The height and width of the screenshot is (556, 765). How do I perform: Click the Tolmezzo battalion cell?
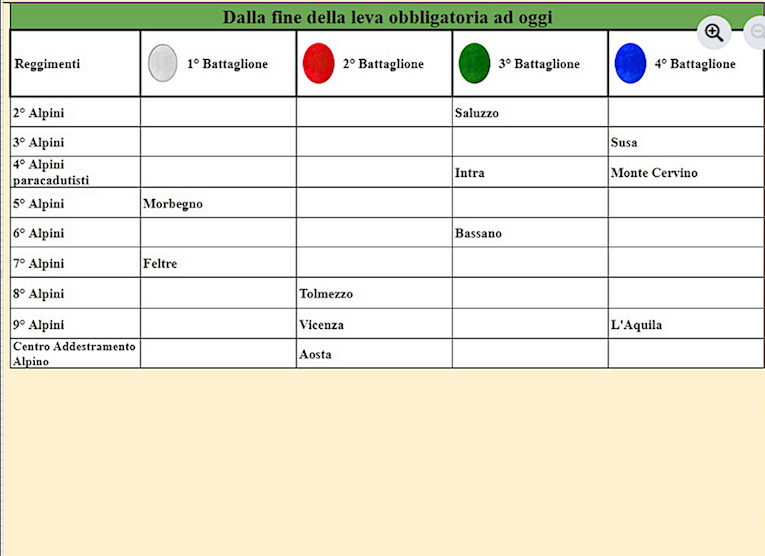pyautogui.click(x=326, y=294)
